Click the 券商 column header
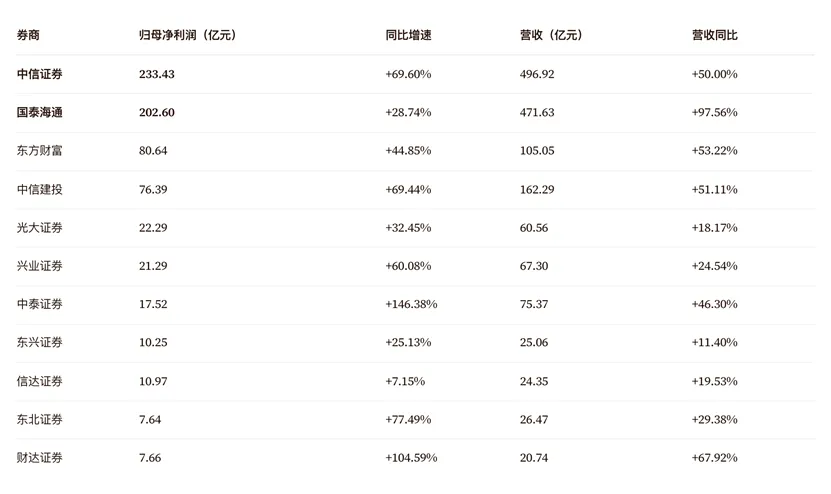Image resolution: width=831 pixels, height=494 pixels. [28, 35]
